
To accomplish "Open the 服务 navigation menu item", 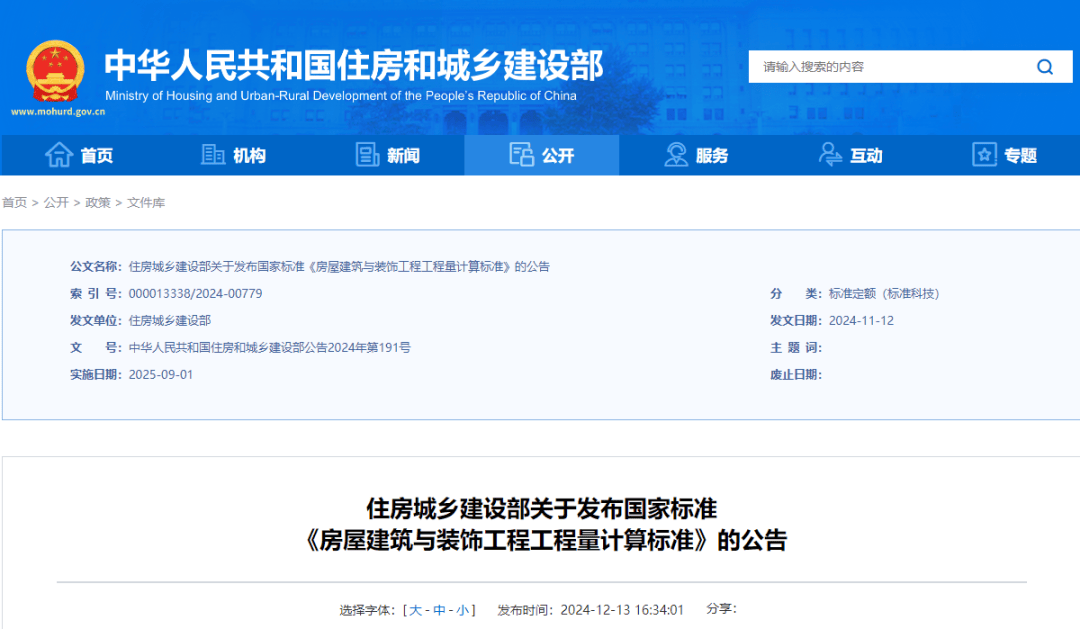I will tap(712, 156).
